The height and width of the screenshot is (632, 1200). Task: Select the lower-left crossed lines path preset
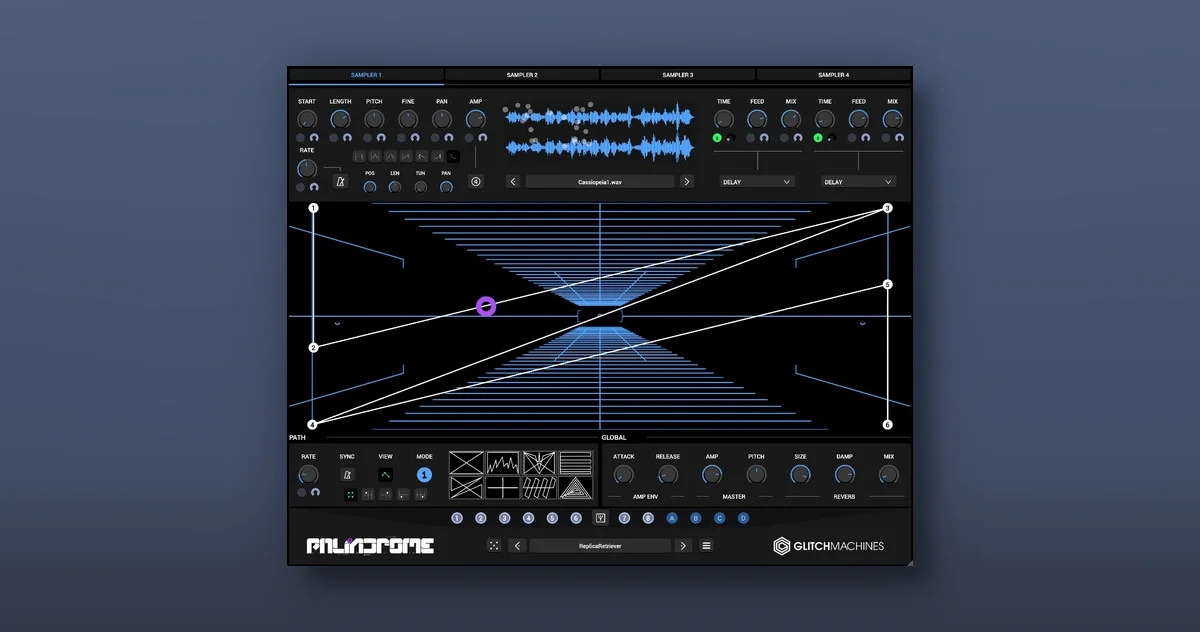(466, 488)
